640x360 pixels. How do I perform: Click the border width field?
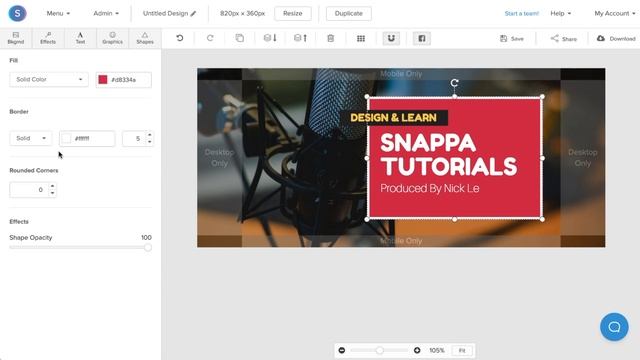(x=134, y=138)
